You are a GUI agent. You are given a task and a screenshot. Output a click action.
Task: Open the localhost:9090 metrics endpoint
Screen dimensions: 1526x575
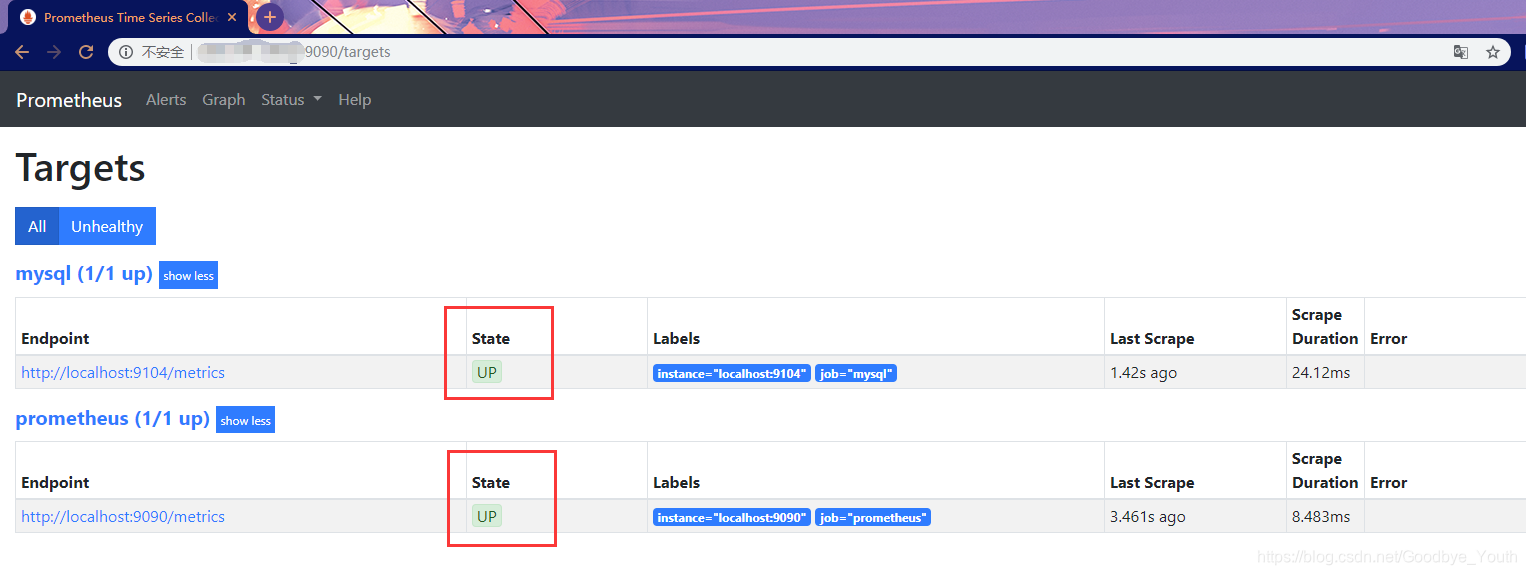(x=123, y=516)
